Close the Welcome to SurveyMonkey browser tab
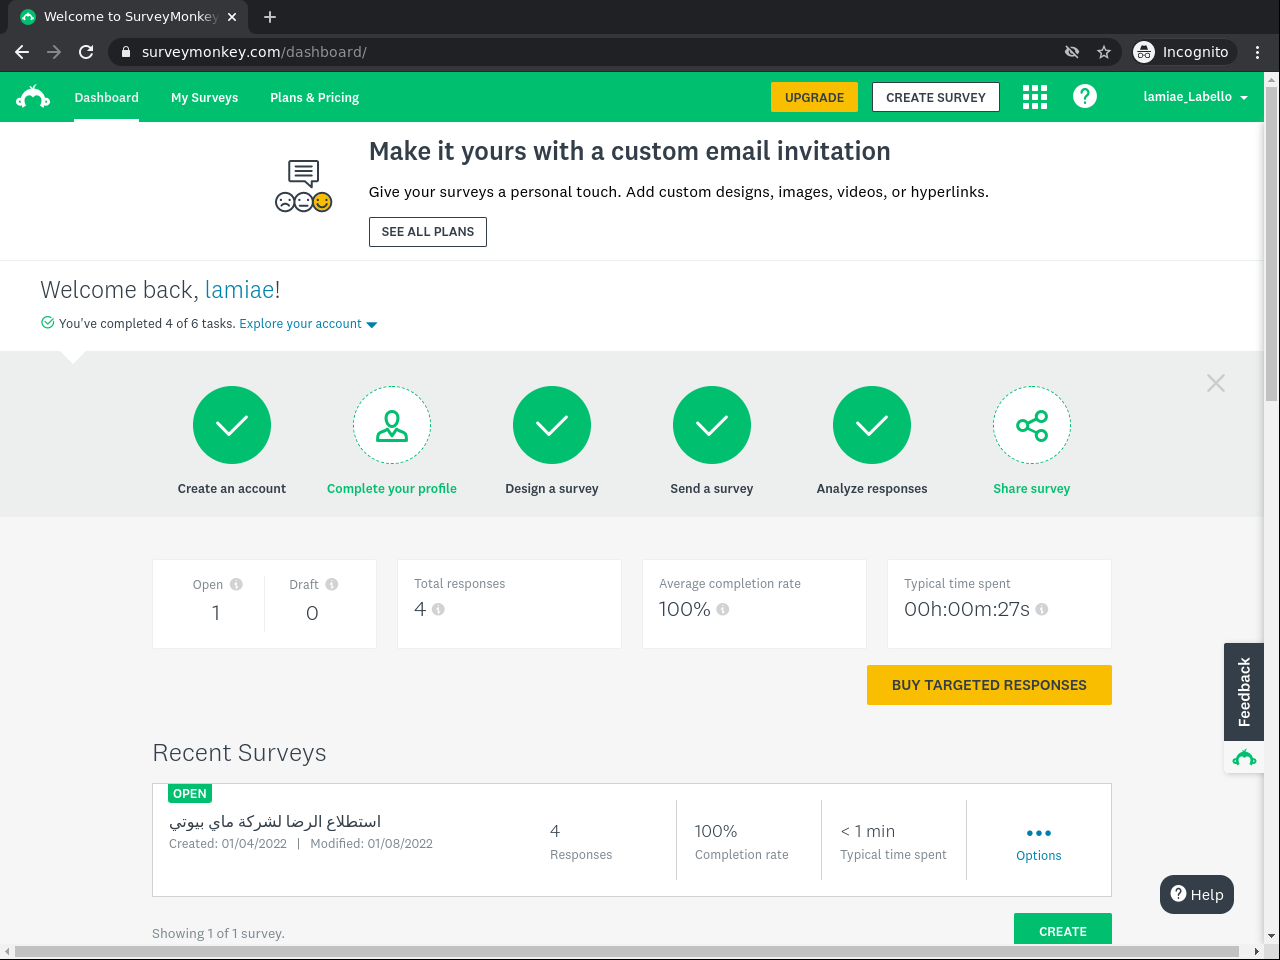Viewport: 1280px width, 960px height. (x=232, y=17)
